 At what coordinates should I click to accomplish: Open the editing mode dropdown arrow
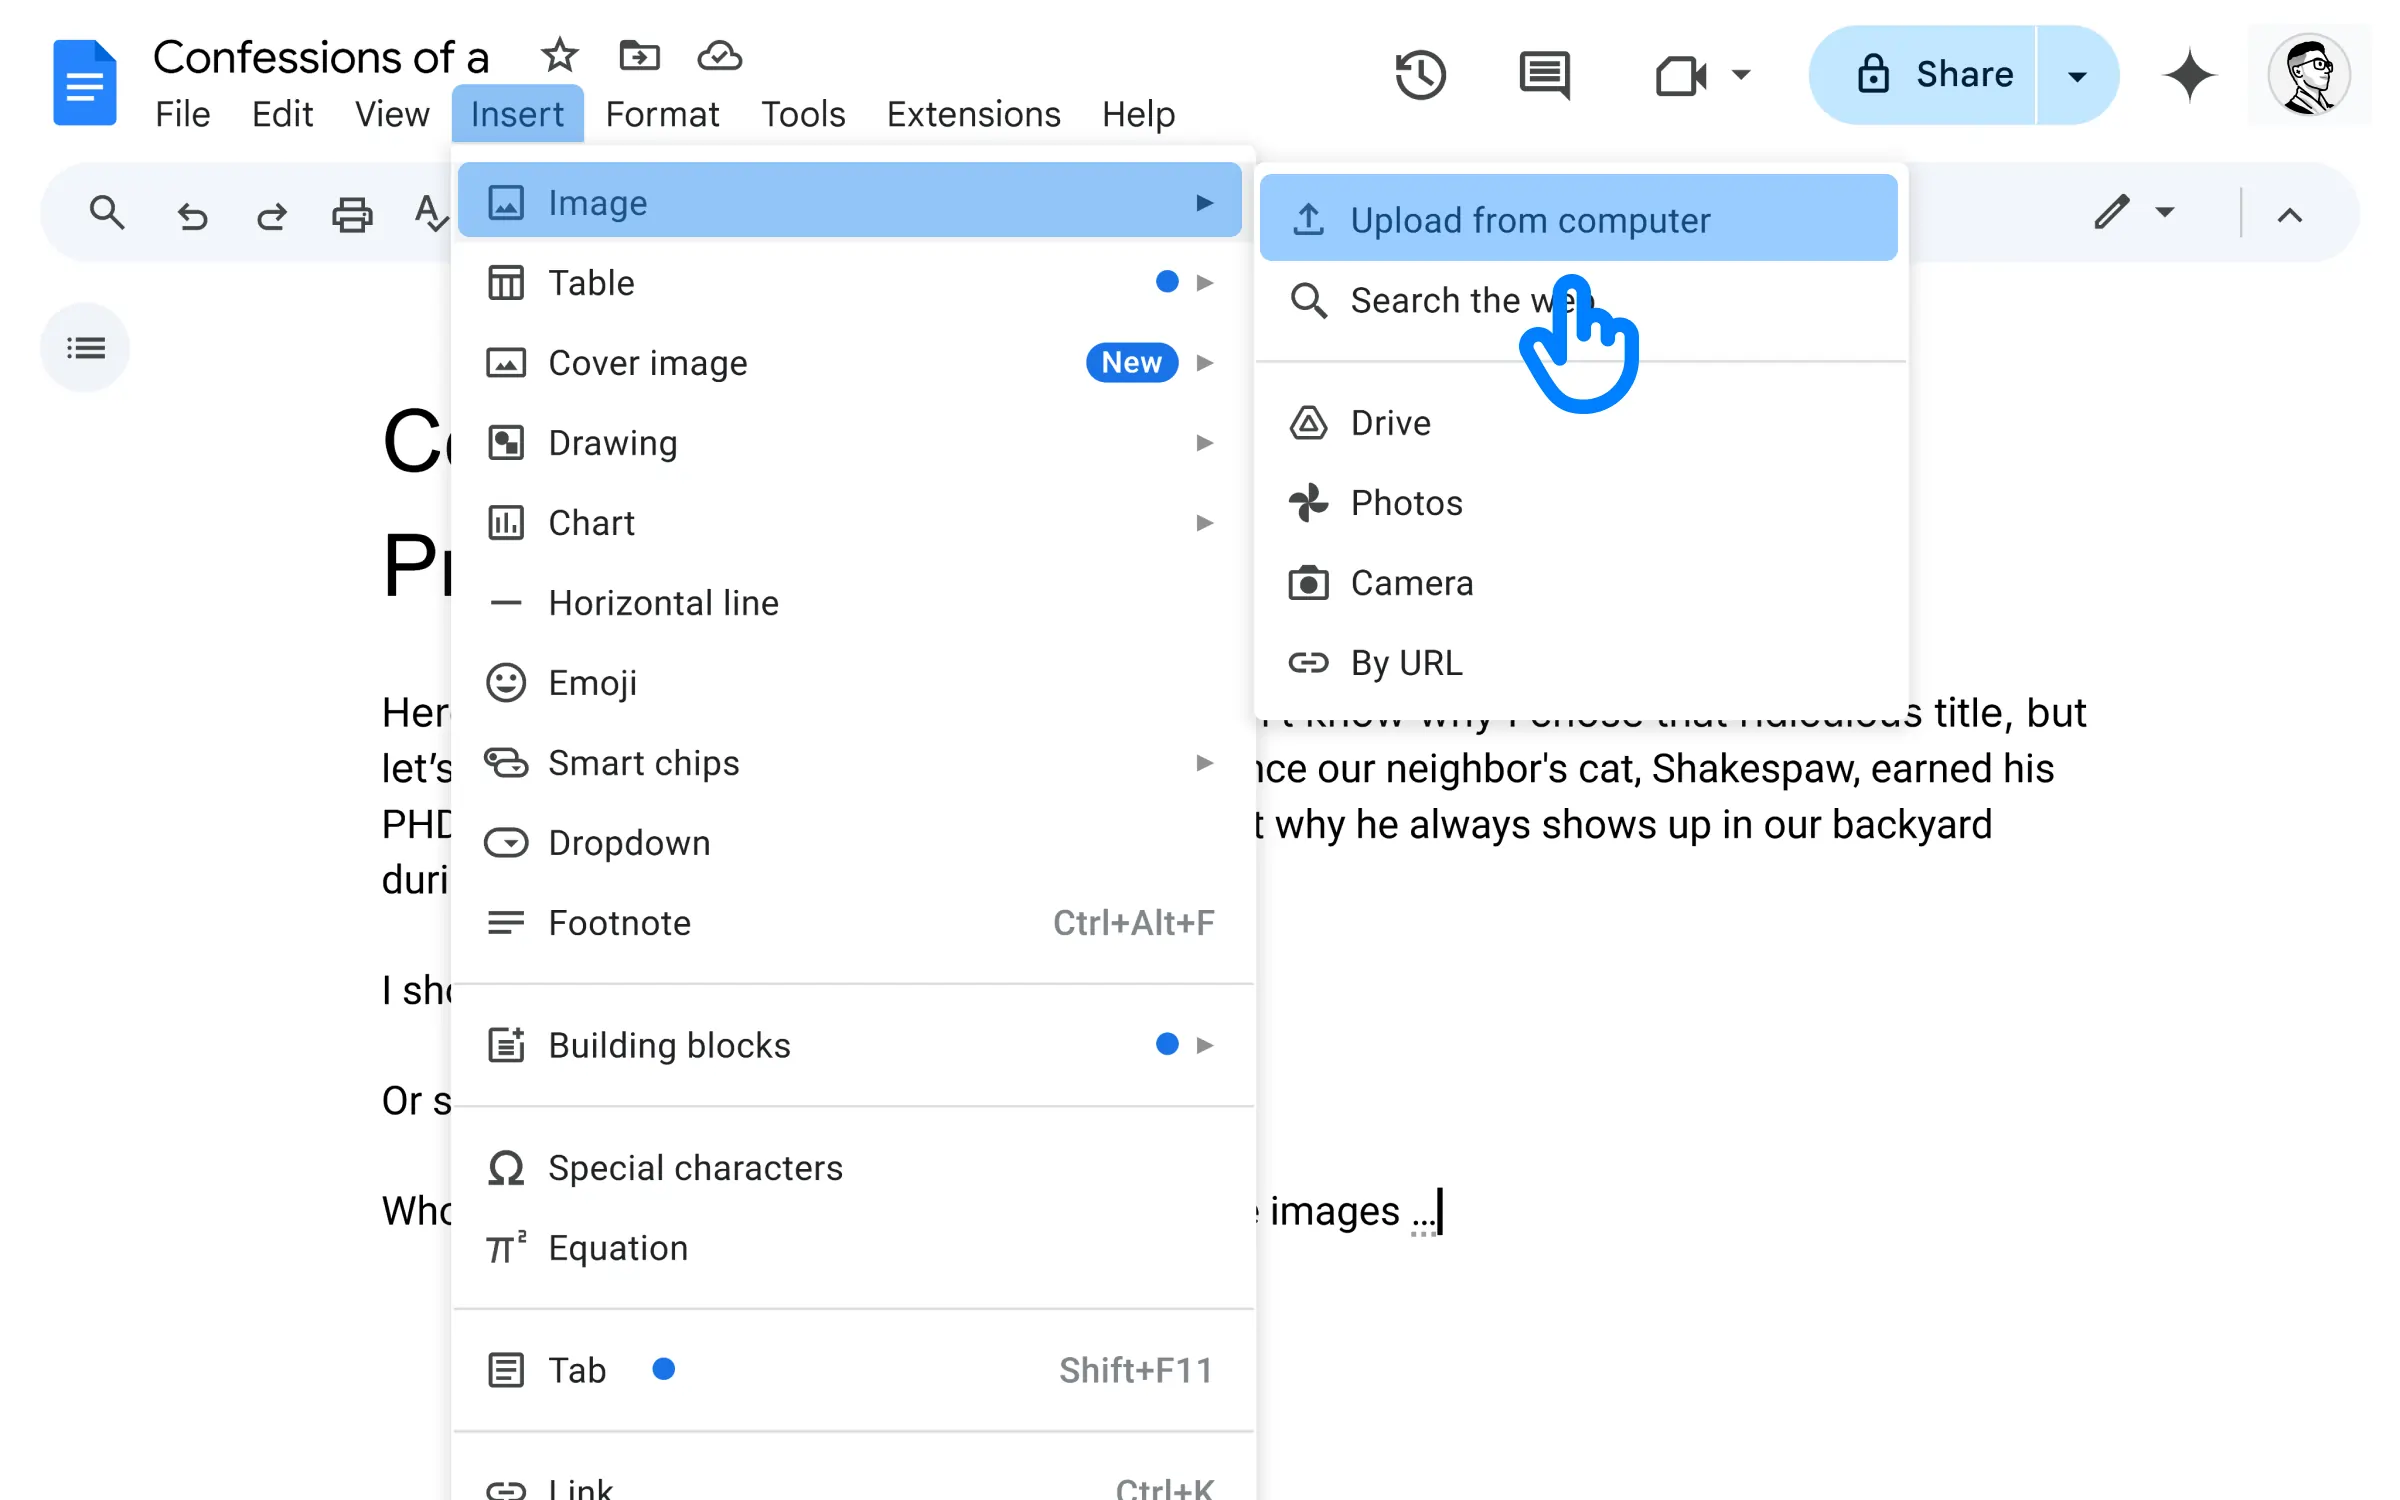click(2165, 212)
